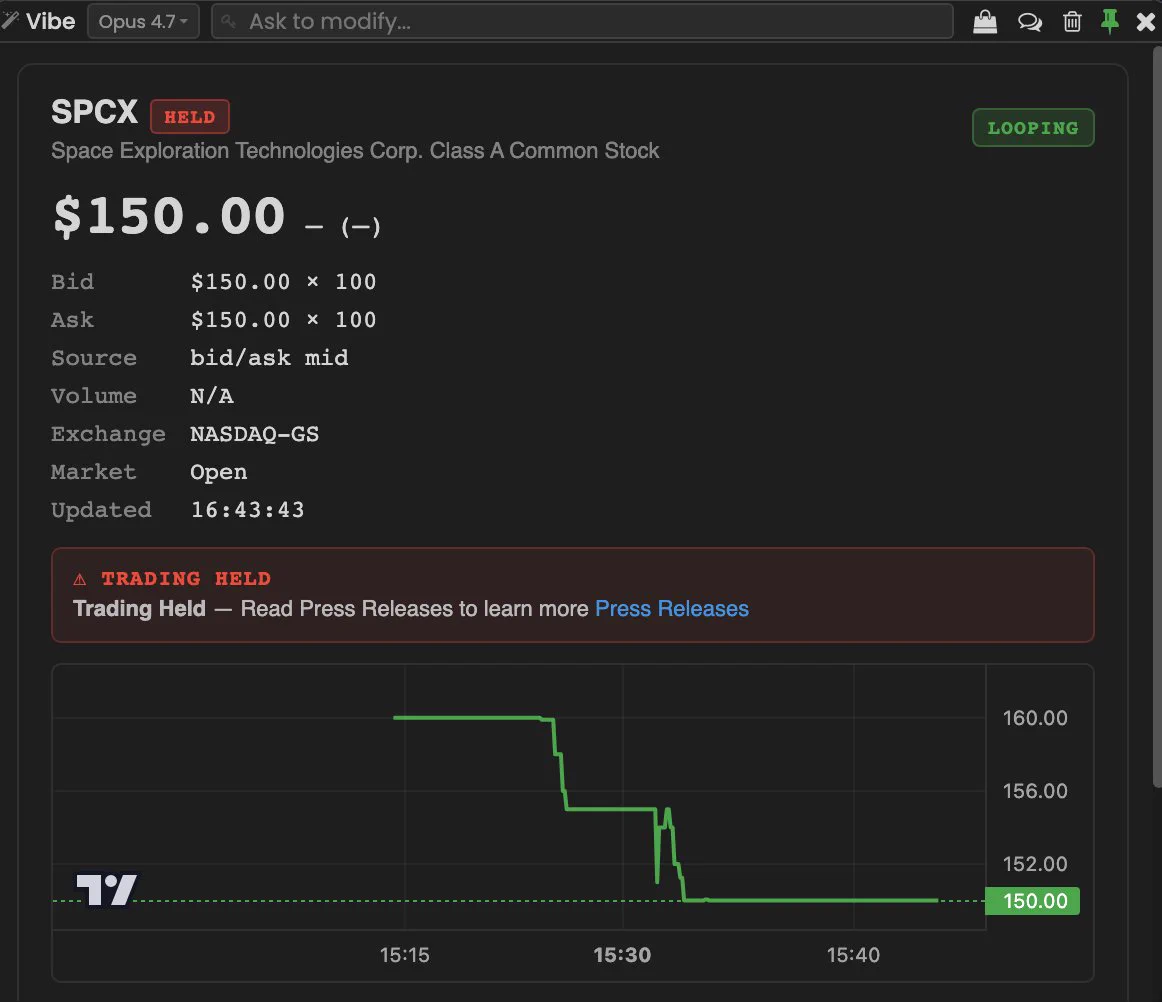The height and width of the screenshot is (1002, 1162).
Task: Click the panel's vertical scrollbar
Action: 1157,415
